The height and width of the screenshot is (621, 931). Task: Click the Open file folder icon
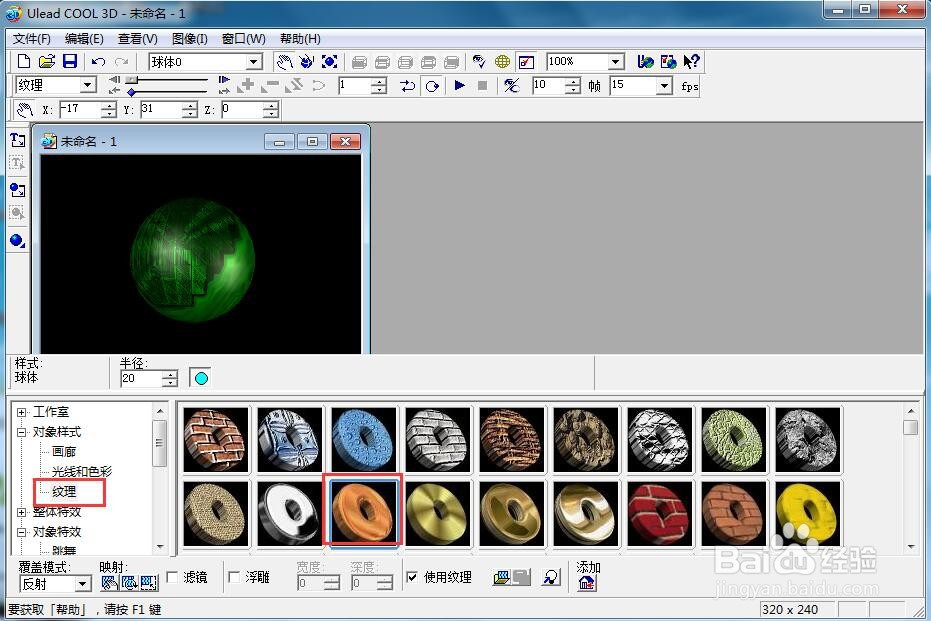click(47, 62)
